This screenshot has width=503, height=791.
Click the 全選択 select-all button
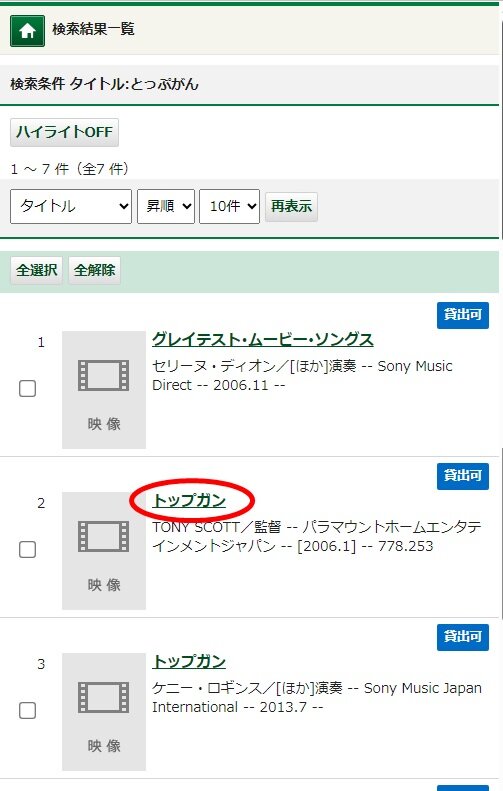(36, 270)
